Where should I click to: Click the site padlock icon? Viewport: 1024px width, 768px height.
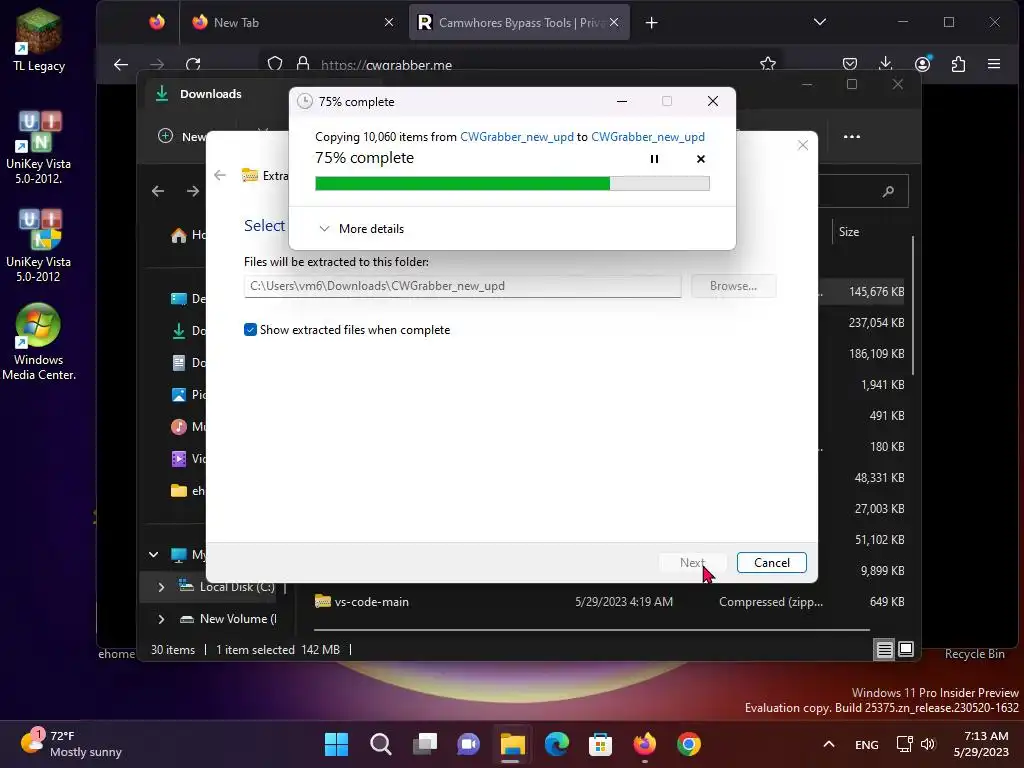click(302, 64)
